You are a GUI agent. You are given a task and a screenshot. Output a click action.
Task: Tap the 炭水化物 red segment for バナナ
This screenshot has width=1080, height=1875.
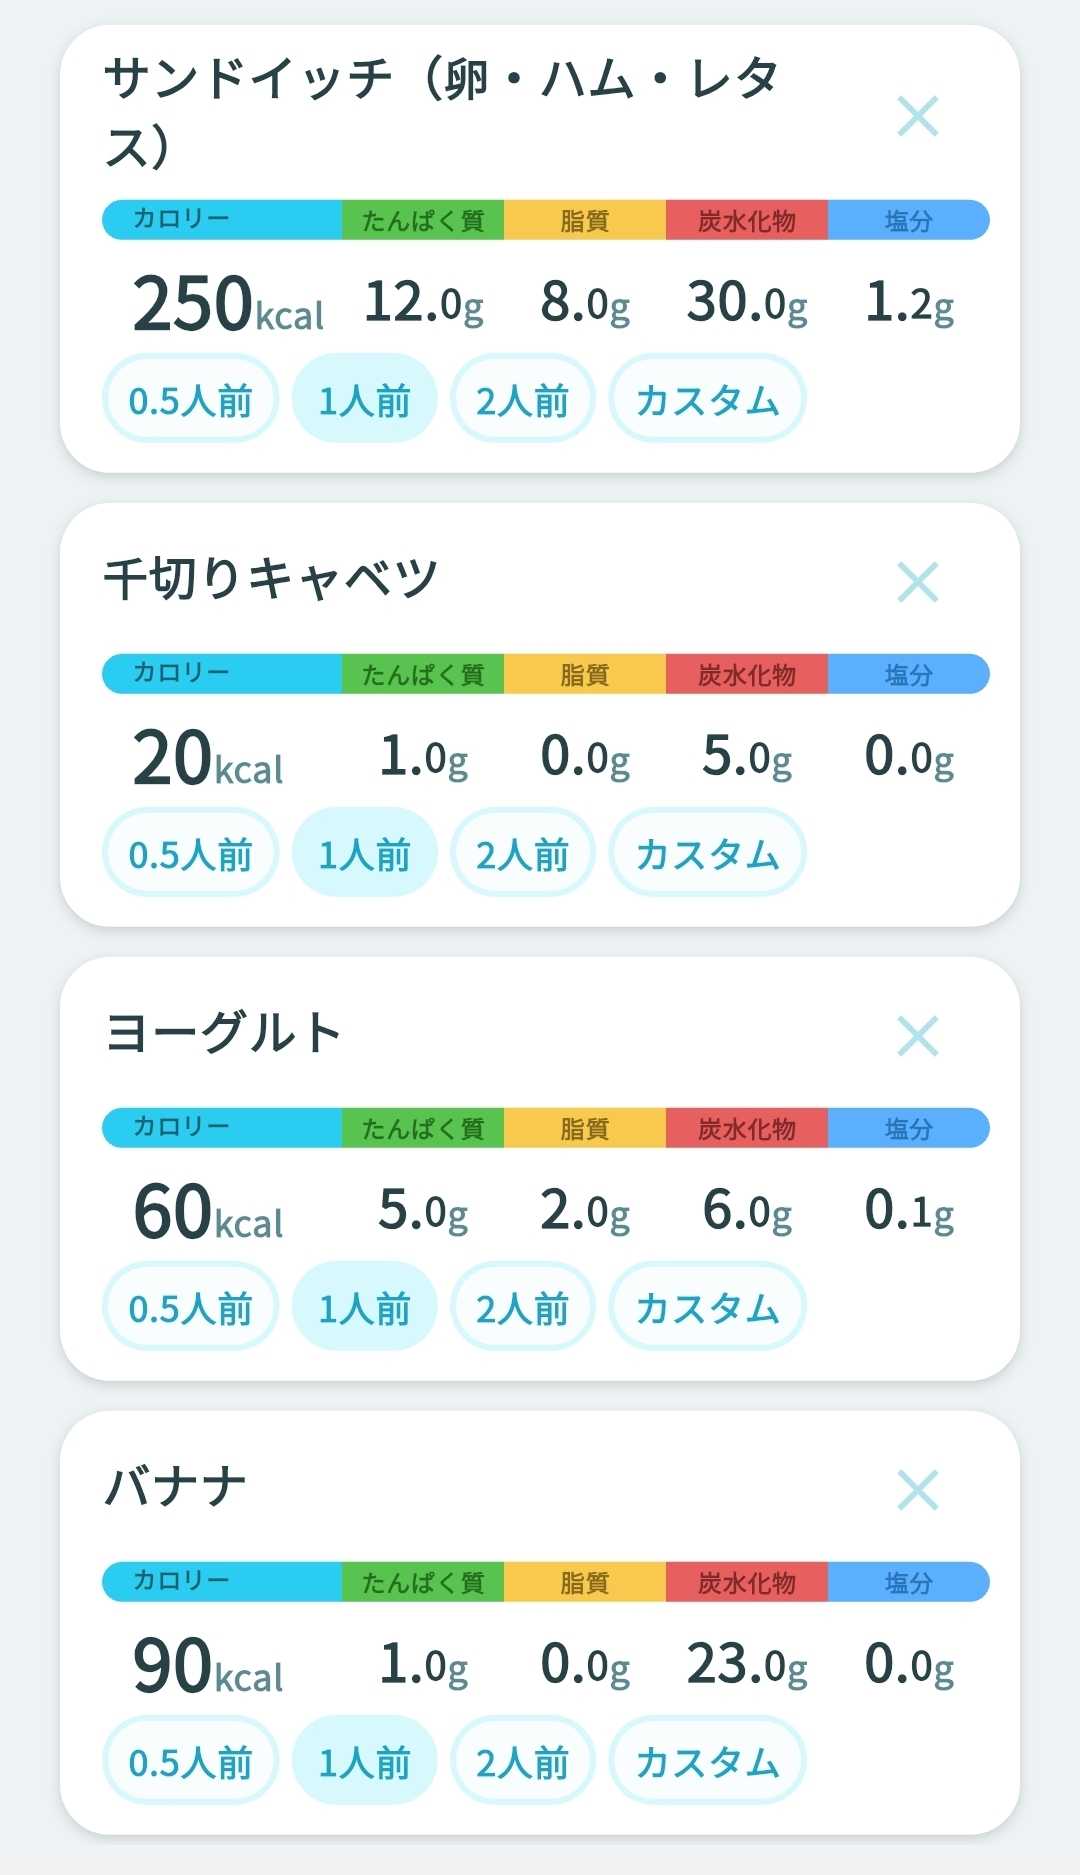click(x=747, y=1582)
